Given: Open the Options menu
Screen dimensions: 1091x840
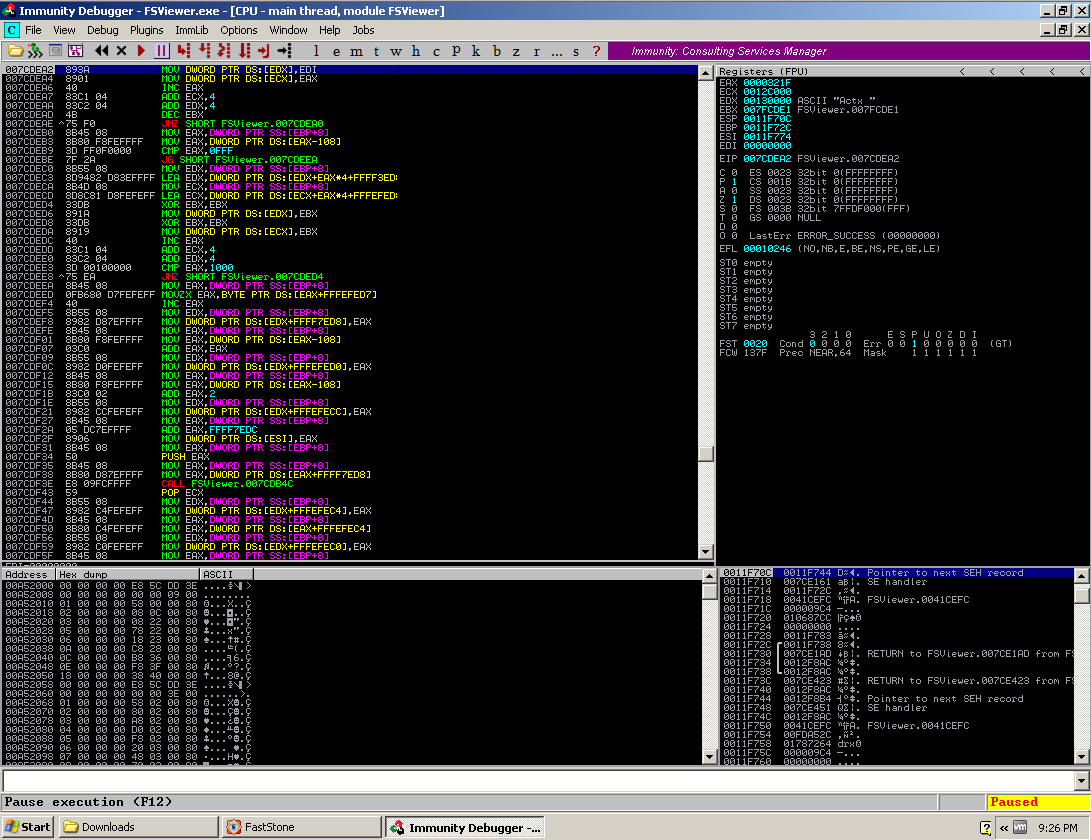Looking at the screenshot, I should (239, 30).
